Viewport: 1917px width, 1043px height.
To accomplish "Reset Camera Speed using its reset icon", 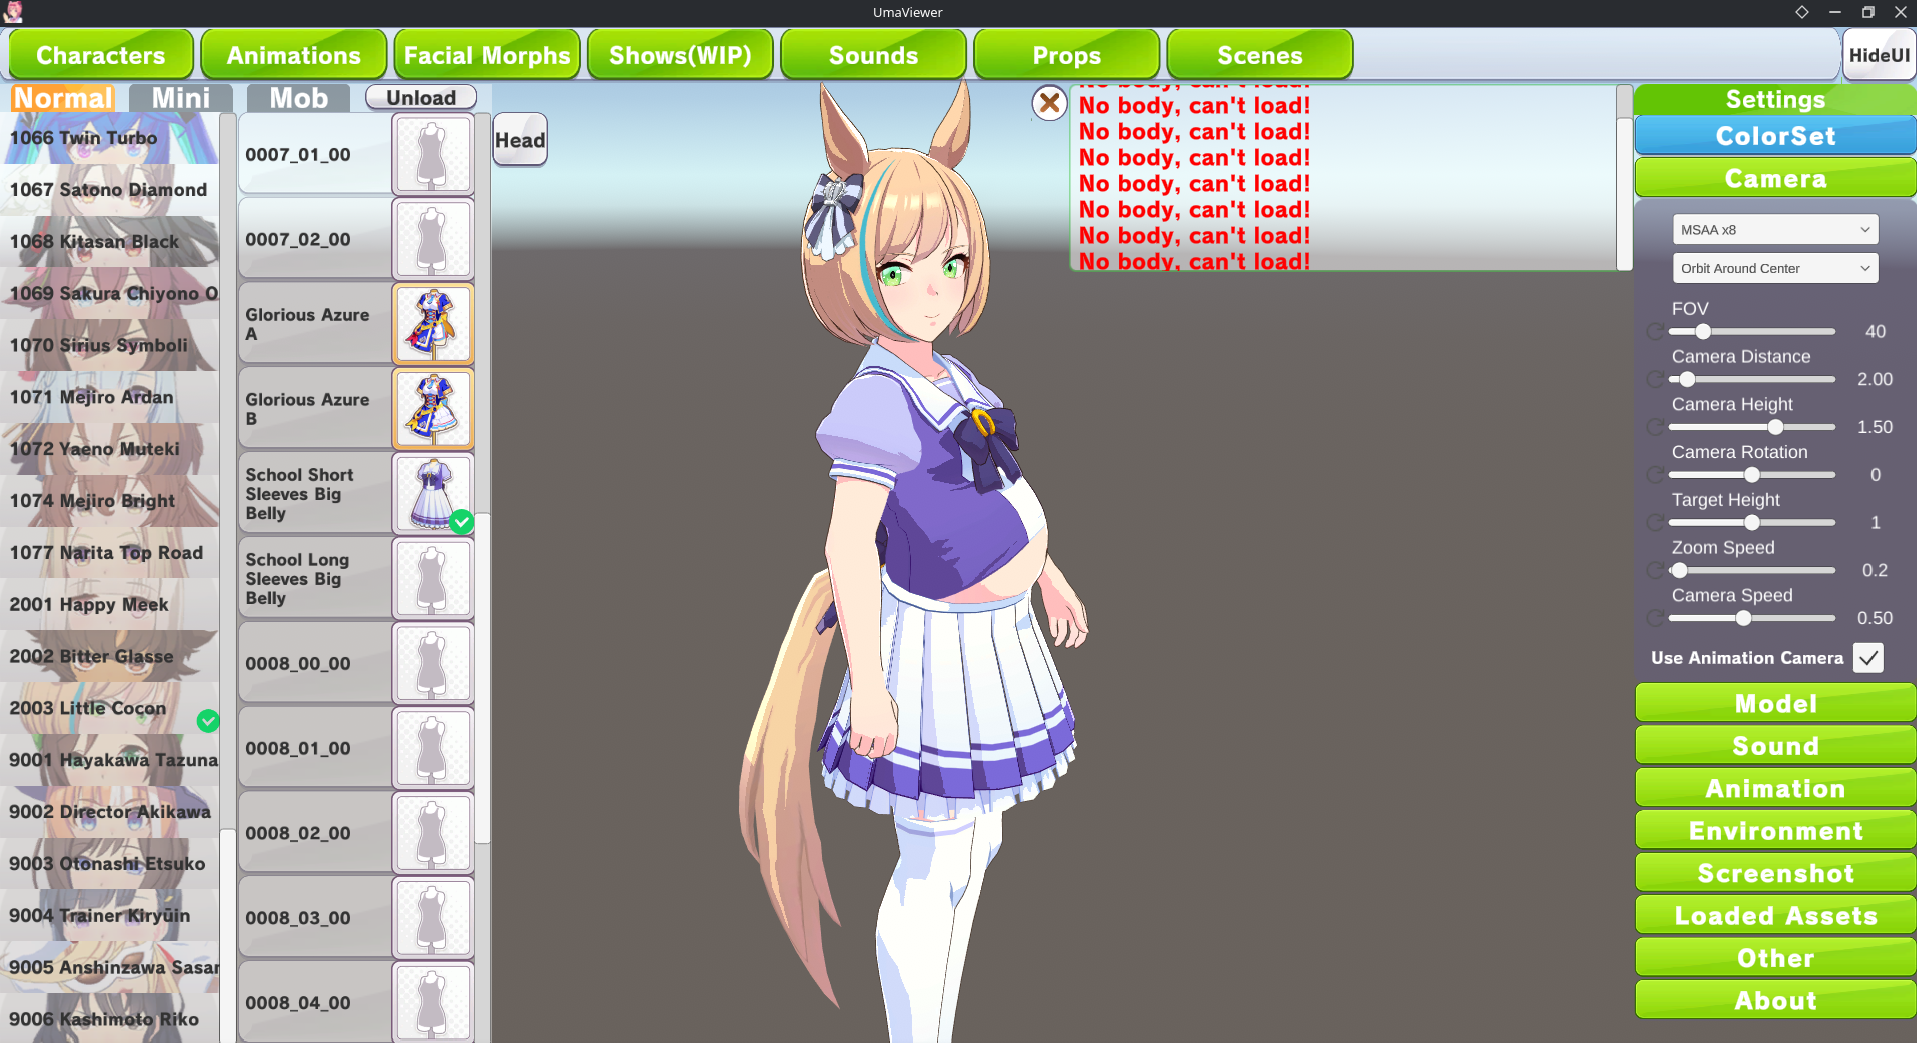I will point(1655,618).
